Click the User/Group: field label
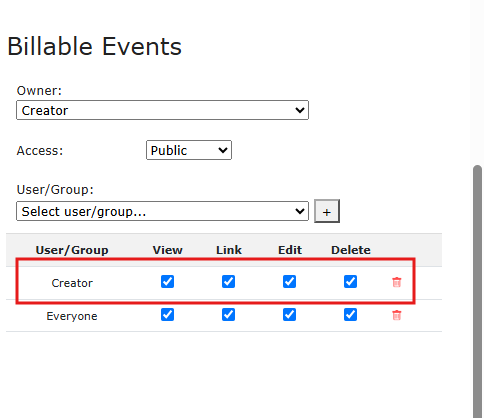This screenshot has height=418, width=484. coord(55,189)
